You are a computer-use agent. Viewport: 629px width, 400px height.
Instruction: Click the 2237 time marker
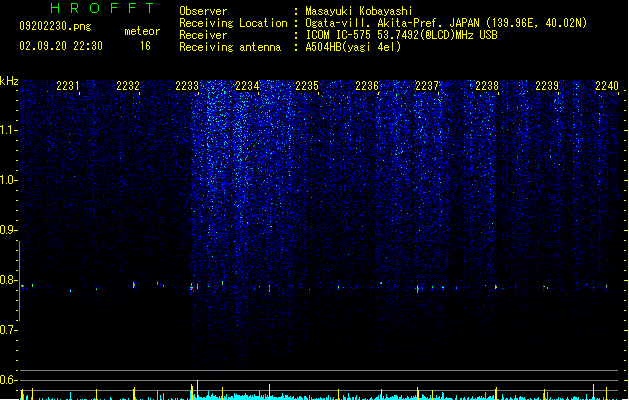[426, 85]
